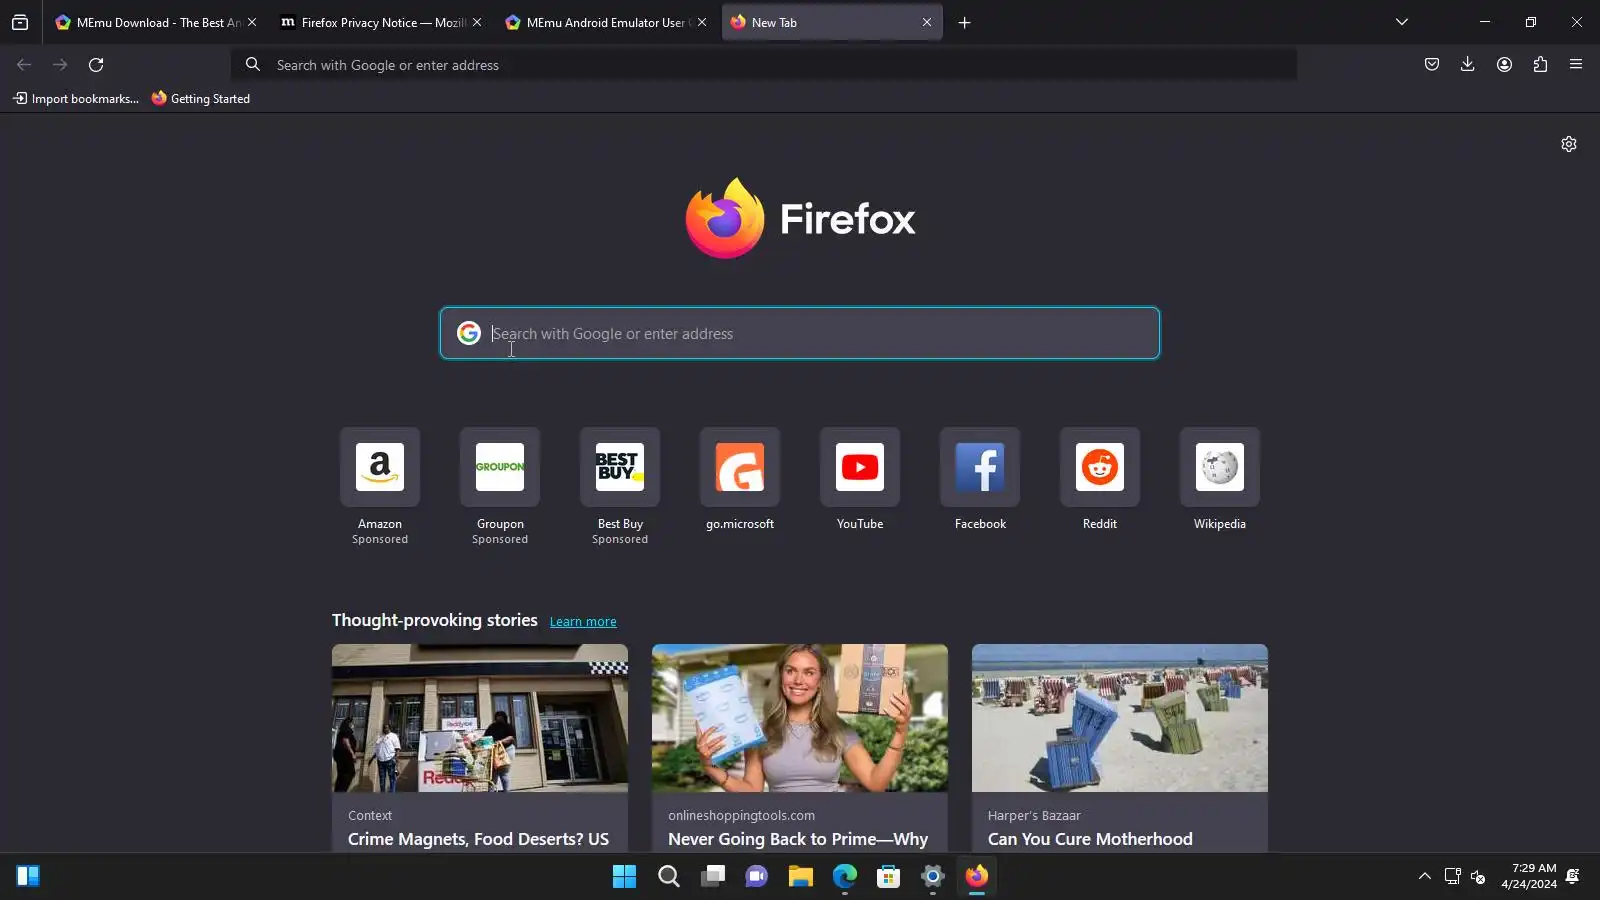Open Windows Start menu
The width and height of the screenshot is (1600, 900).
click(x=625, y=877)
